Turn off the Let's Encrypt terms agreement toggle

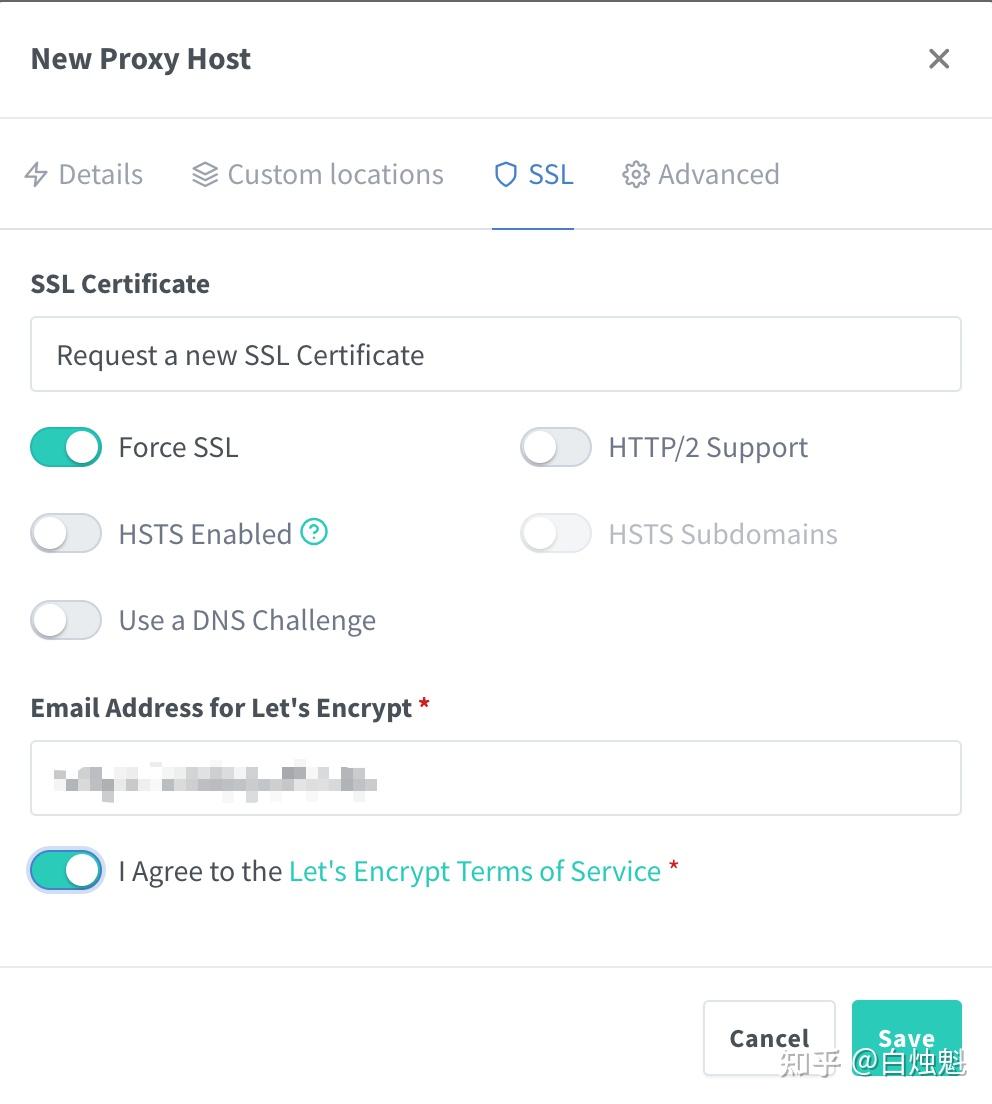coord(65,870)
